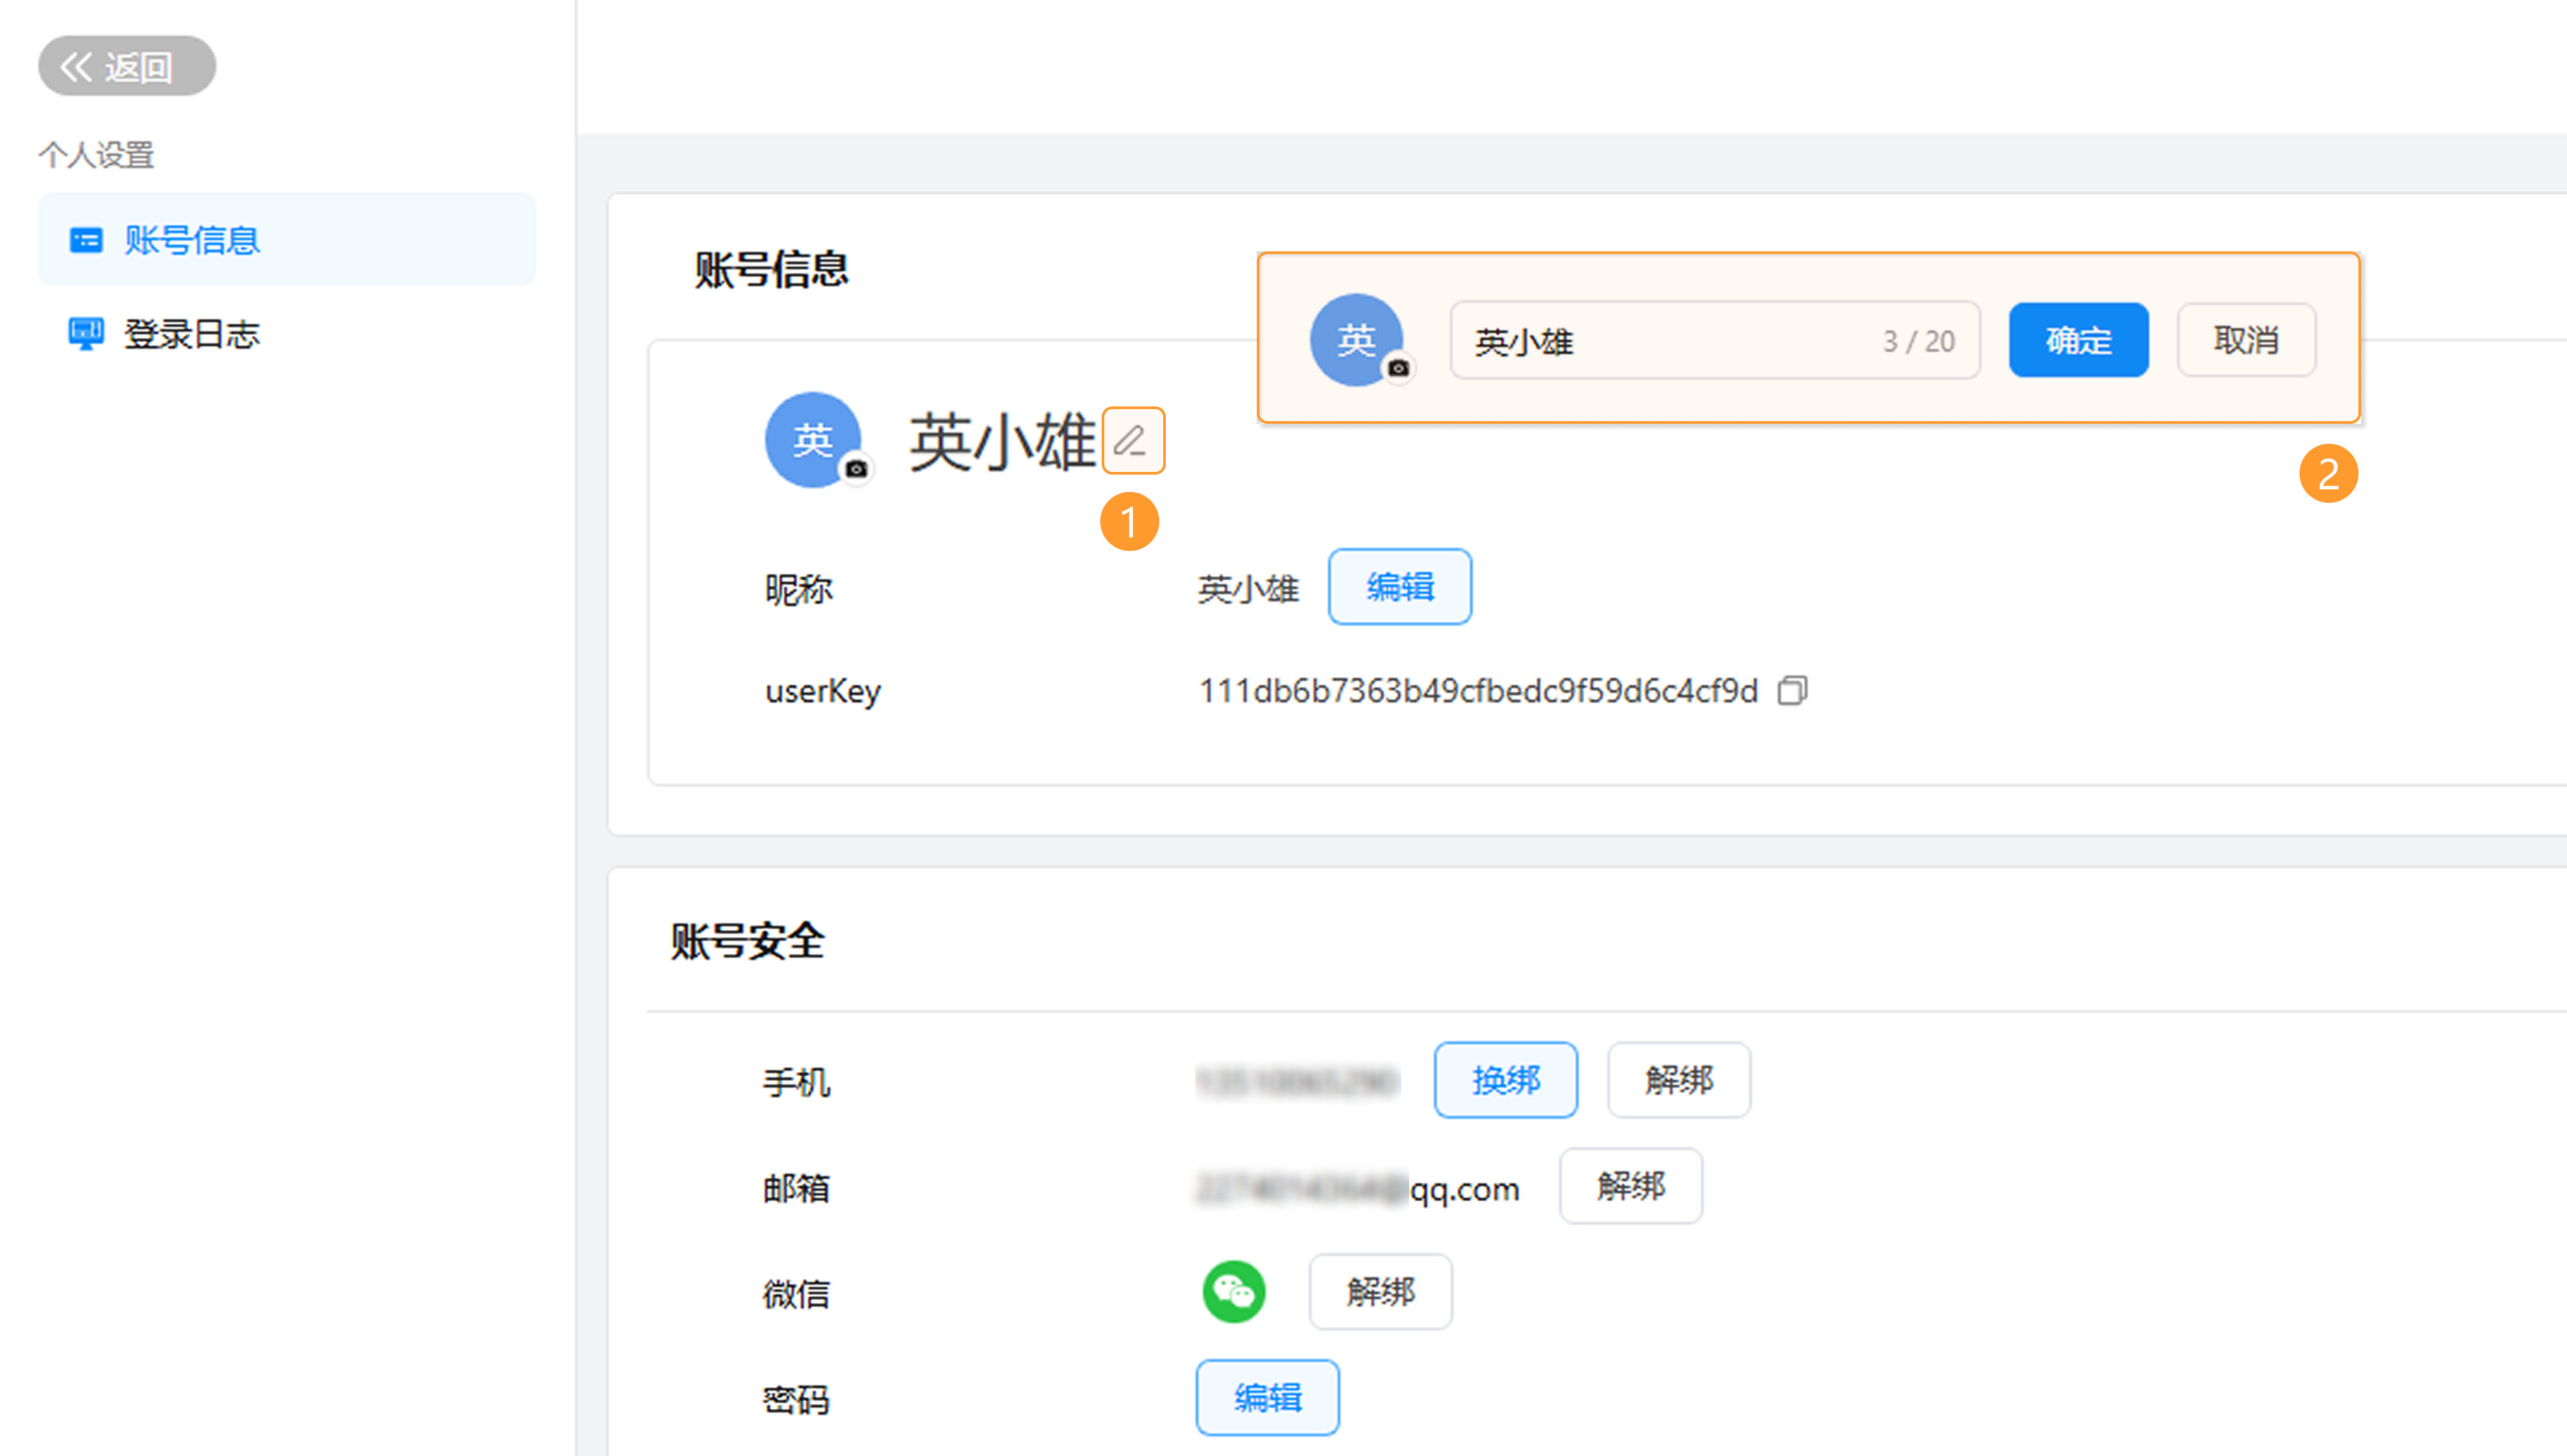Click 换绑 for 手机
Viewport: 2567px width, 1456px height.
tap(1506, 1080)
